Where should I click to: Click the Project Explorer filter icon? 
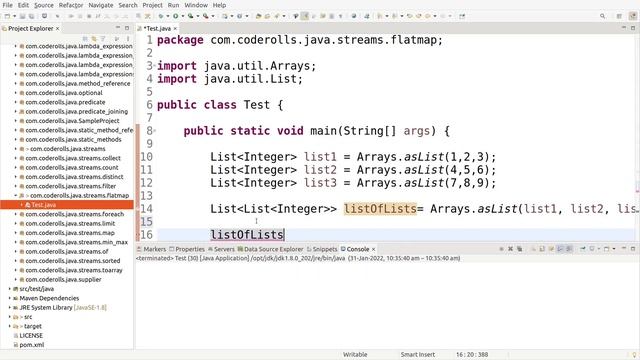click(x=102, y=39)
